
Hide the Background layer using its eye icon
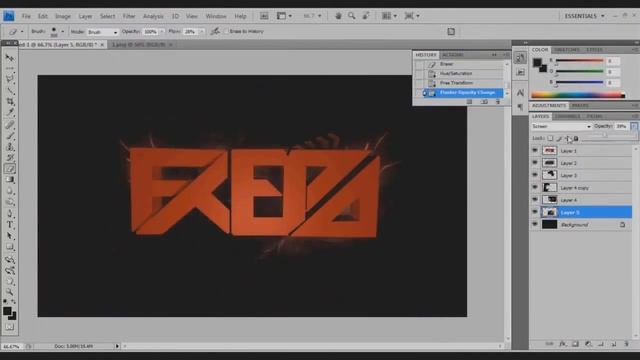click(x=535, y=224)
